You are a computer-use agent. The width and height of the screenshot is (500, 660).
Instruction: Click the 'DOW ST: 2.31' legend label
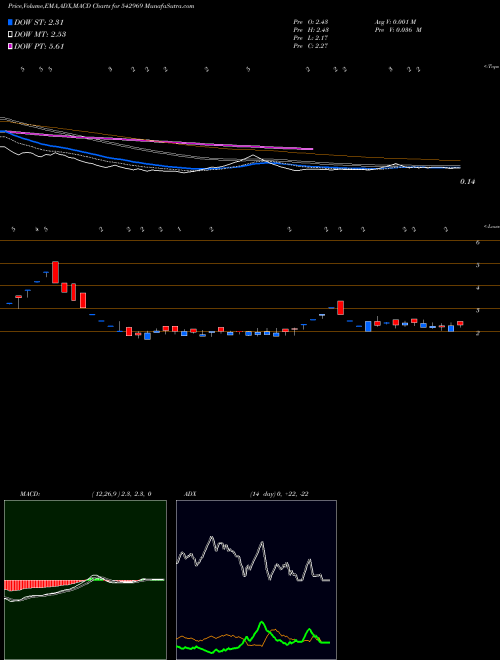click(39, 23)
